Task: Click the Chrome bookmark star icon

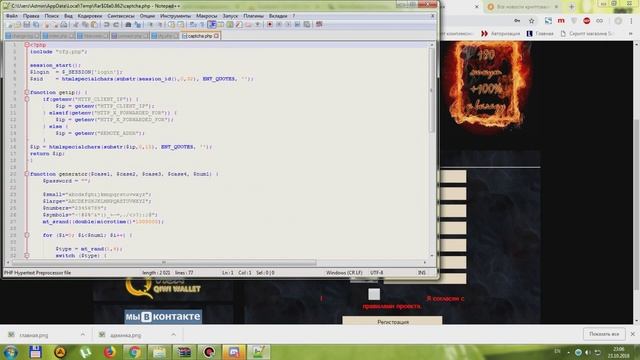Action: [x=531, y=21]
